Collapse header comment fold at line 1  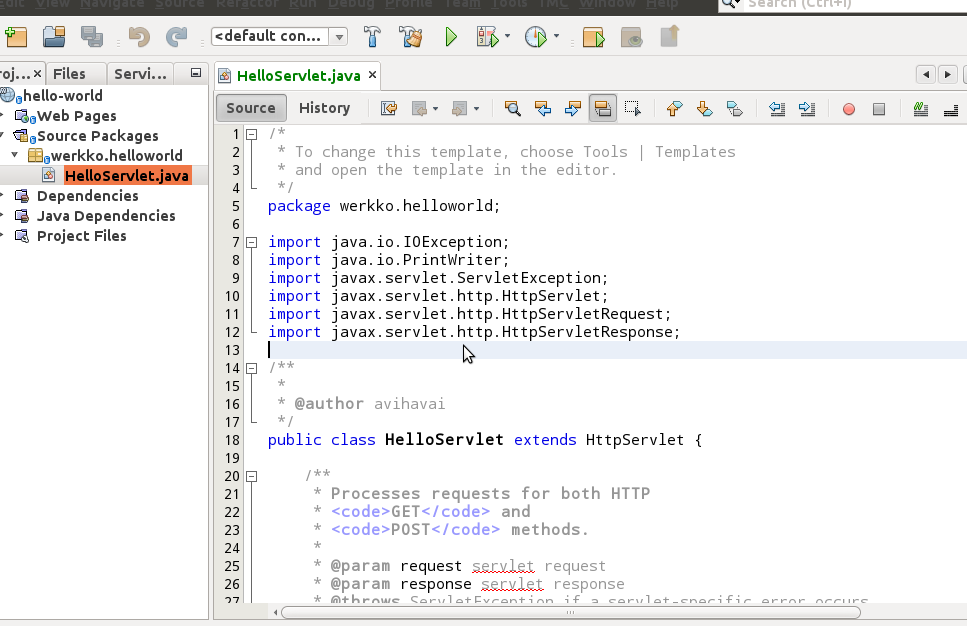tap(252, 134)
